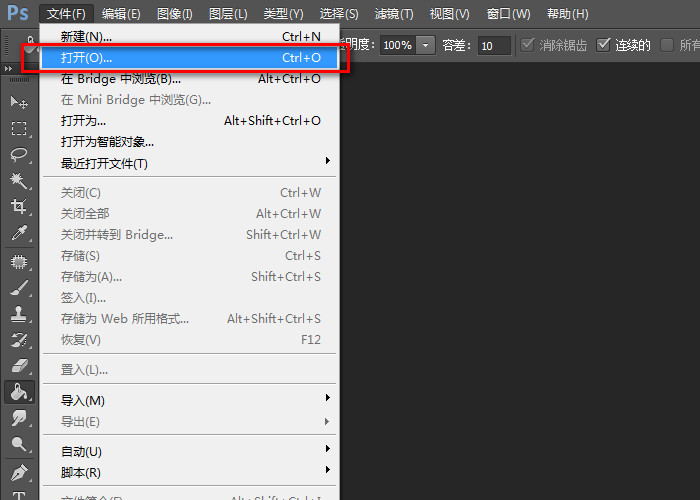Toggle the anti-alias 消除锯齿 checkbox

point(528,45)
